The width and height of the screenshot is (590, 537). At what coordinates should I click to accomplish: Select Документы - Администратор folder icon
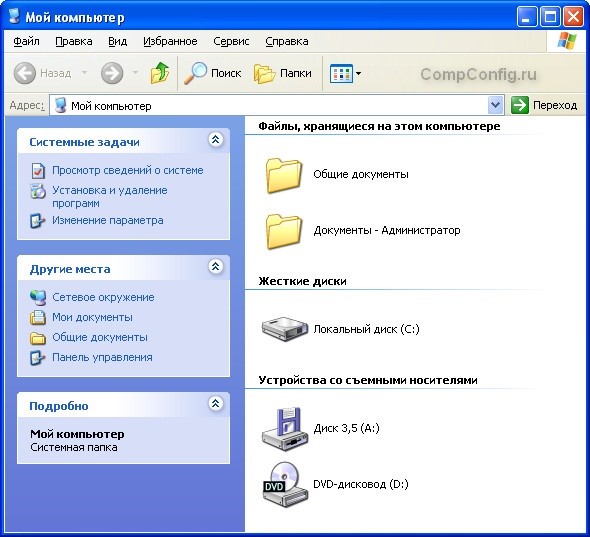pyautogui.click(x=284, y=231)
